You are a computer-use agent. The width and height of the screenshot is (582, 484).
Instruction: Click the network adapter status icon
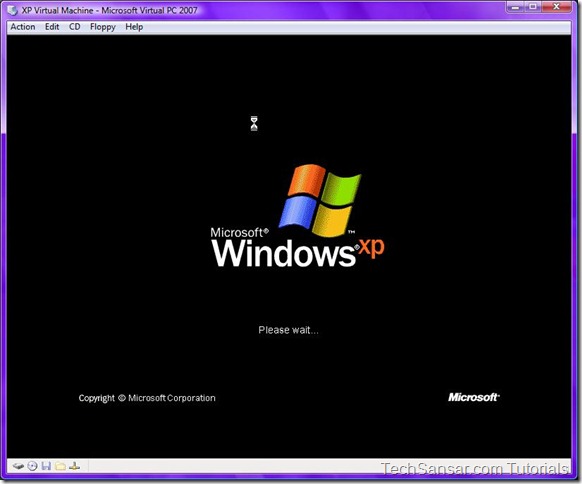74,466
